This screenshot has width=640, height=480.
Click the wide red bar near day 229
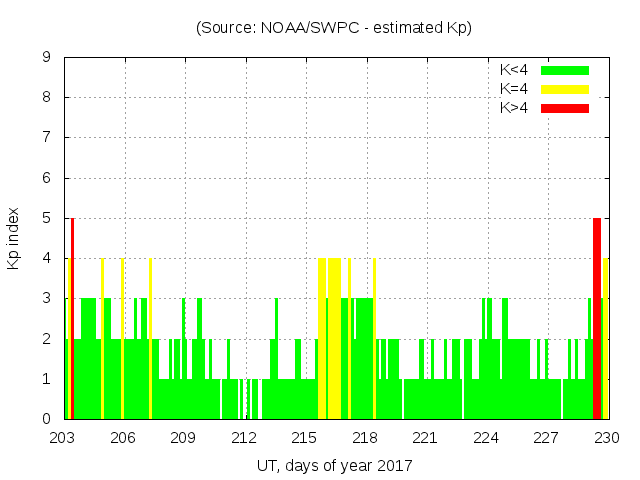597,320
